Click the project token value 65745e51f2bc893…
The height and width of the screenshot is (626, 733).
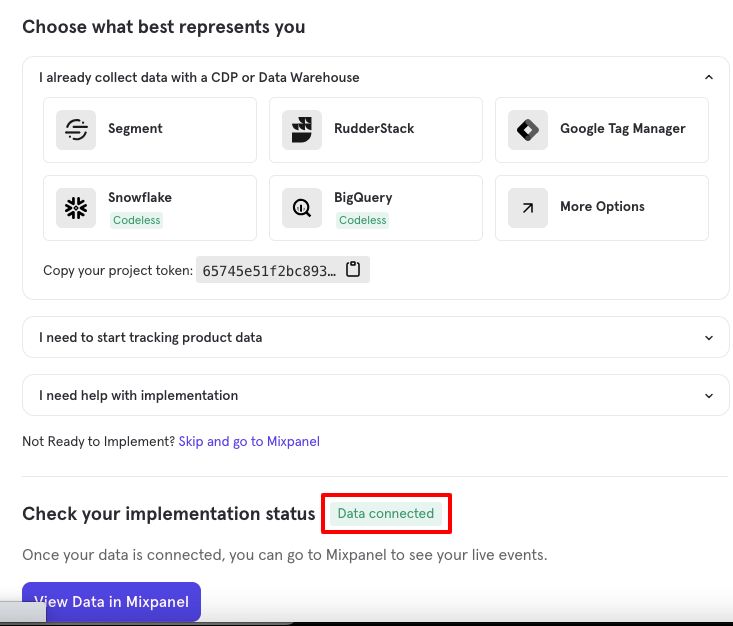[x=269, y=270]
